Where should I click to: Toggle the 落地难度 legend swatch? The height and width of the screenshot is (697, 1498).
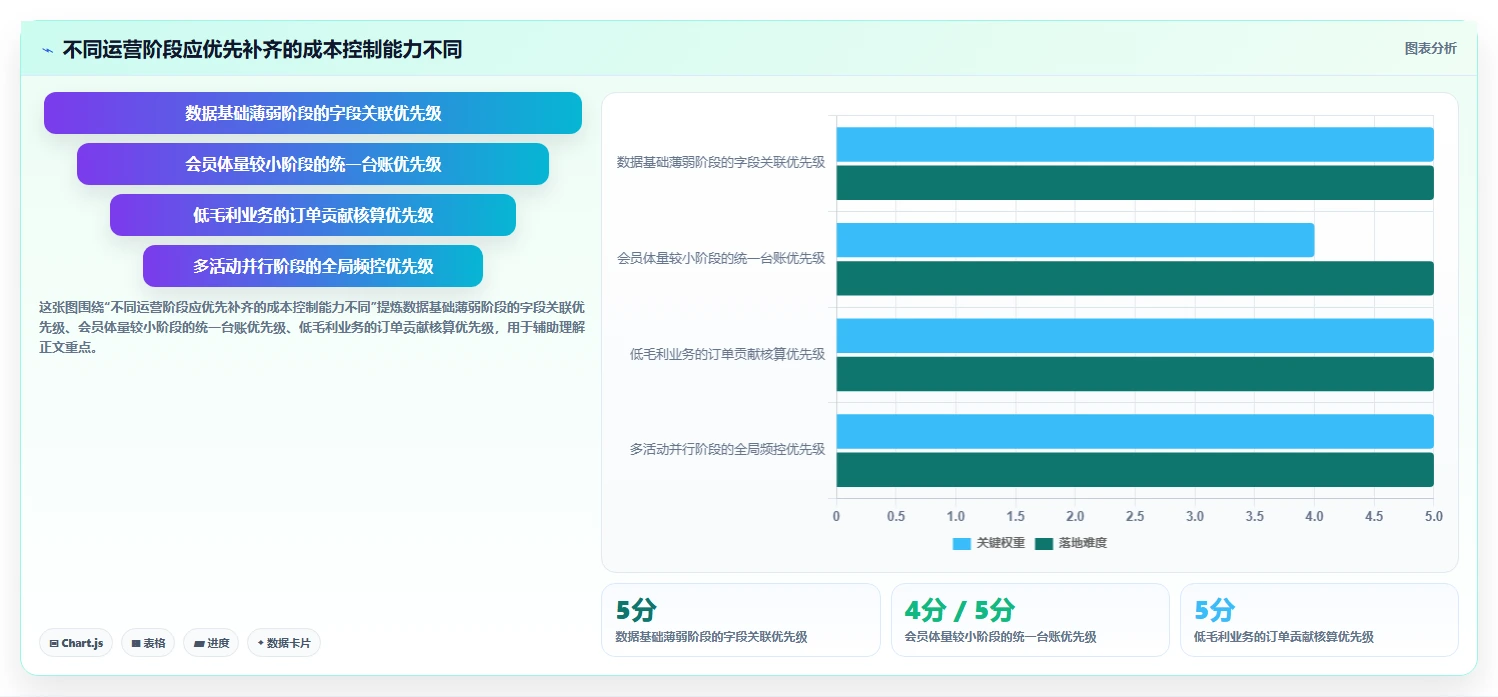coord(1044,543)
